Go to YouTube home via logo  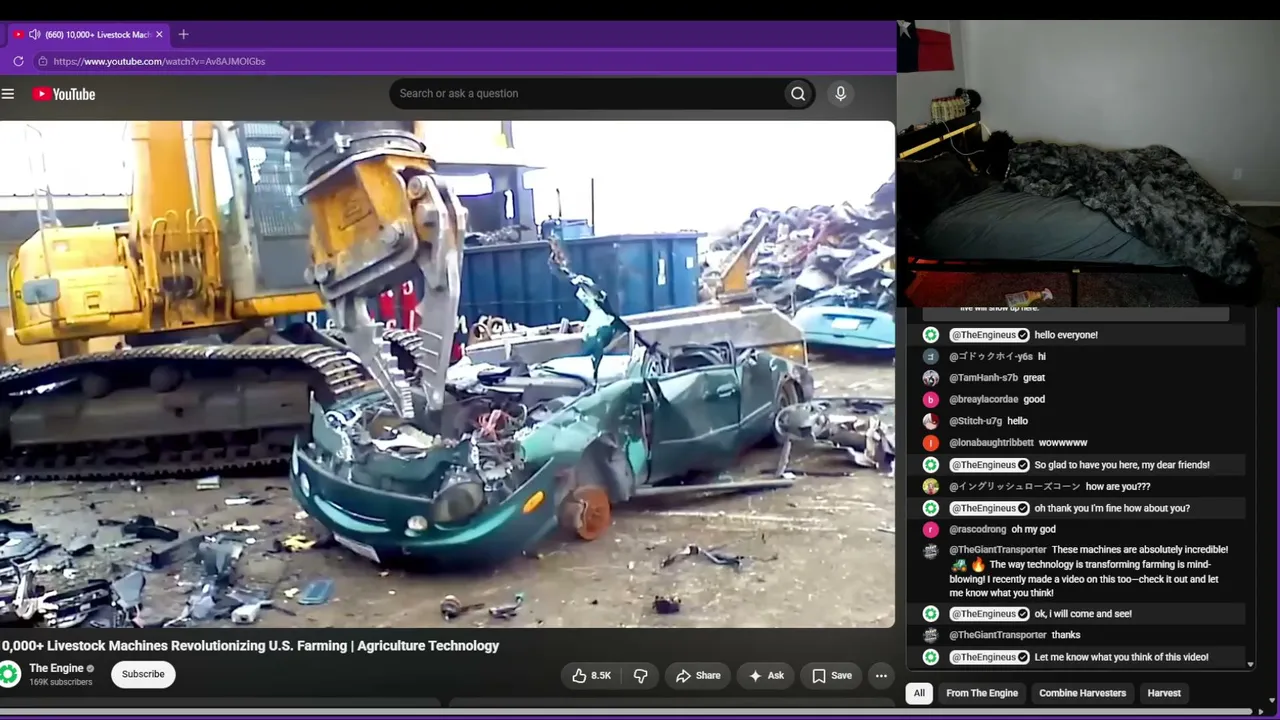pyautogui.click(x=64, y=94)
